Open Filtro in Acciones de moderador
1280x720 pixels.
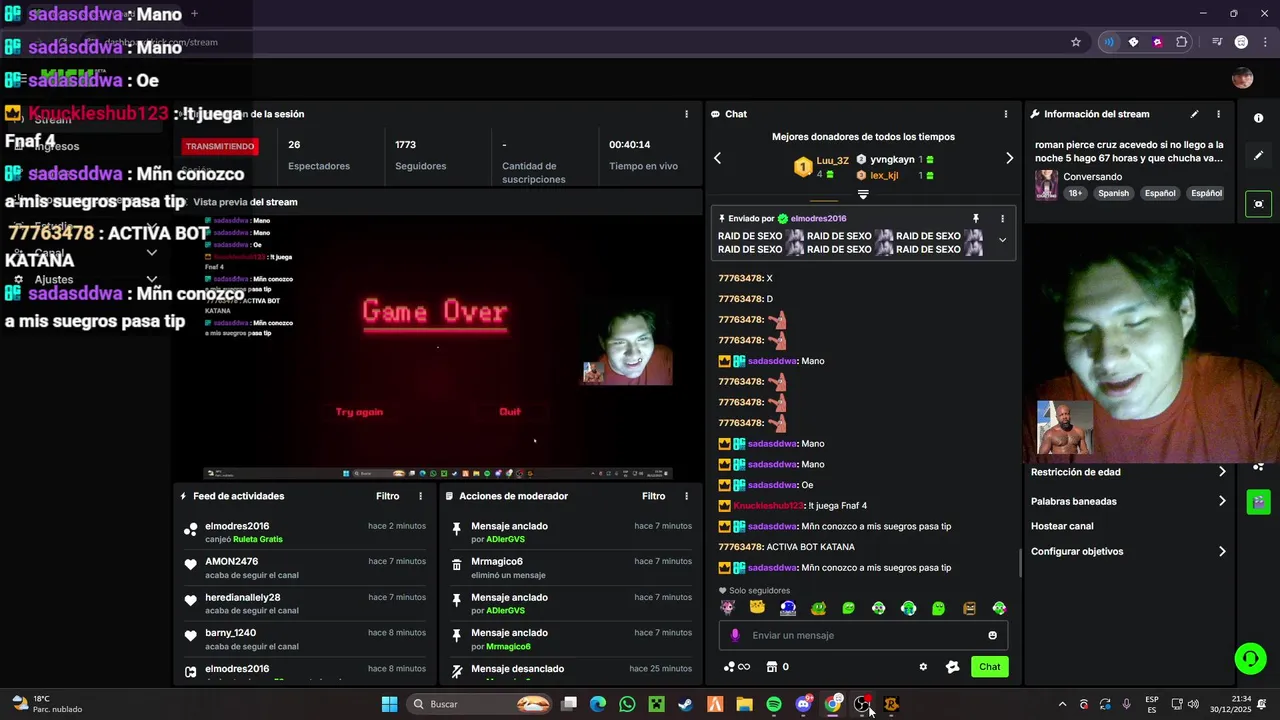pos(653,496)
